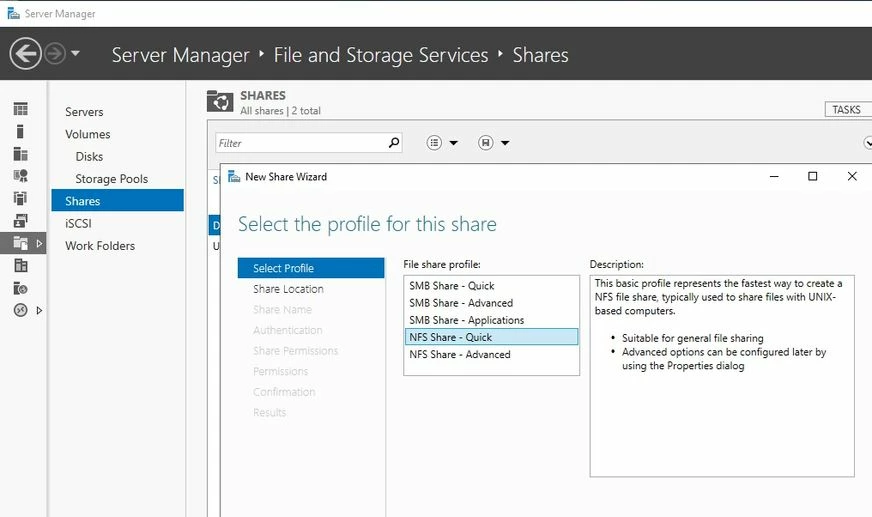The width and height of the screenshot is (872, 517).
Task: Select SMB Share - Advanced profile
Action: point(492,303)
